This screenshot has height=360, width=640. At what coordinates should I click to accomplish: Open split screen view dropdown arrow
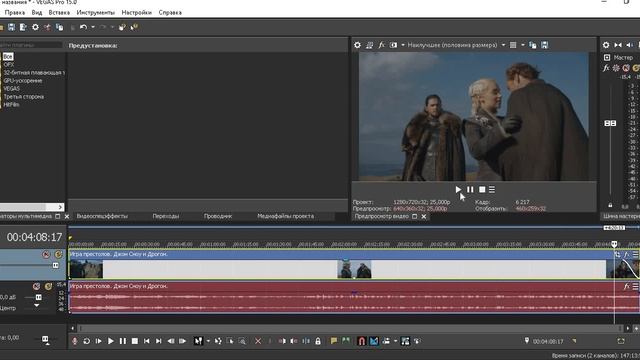(403, 45)
